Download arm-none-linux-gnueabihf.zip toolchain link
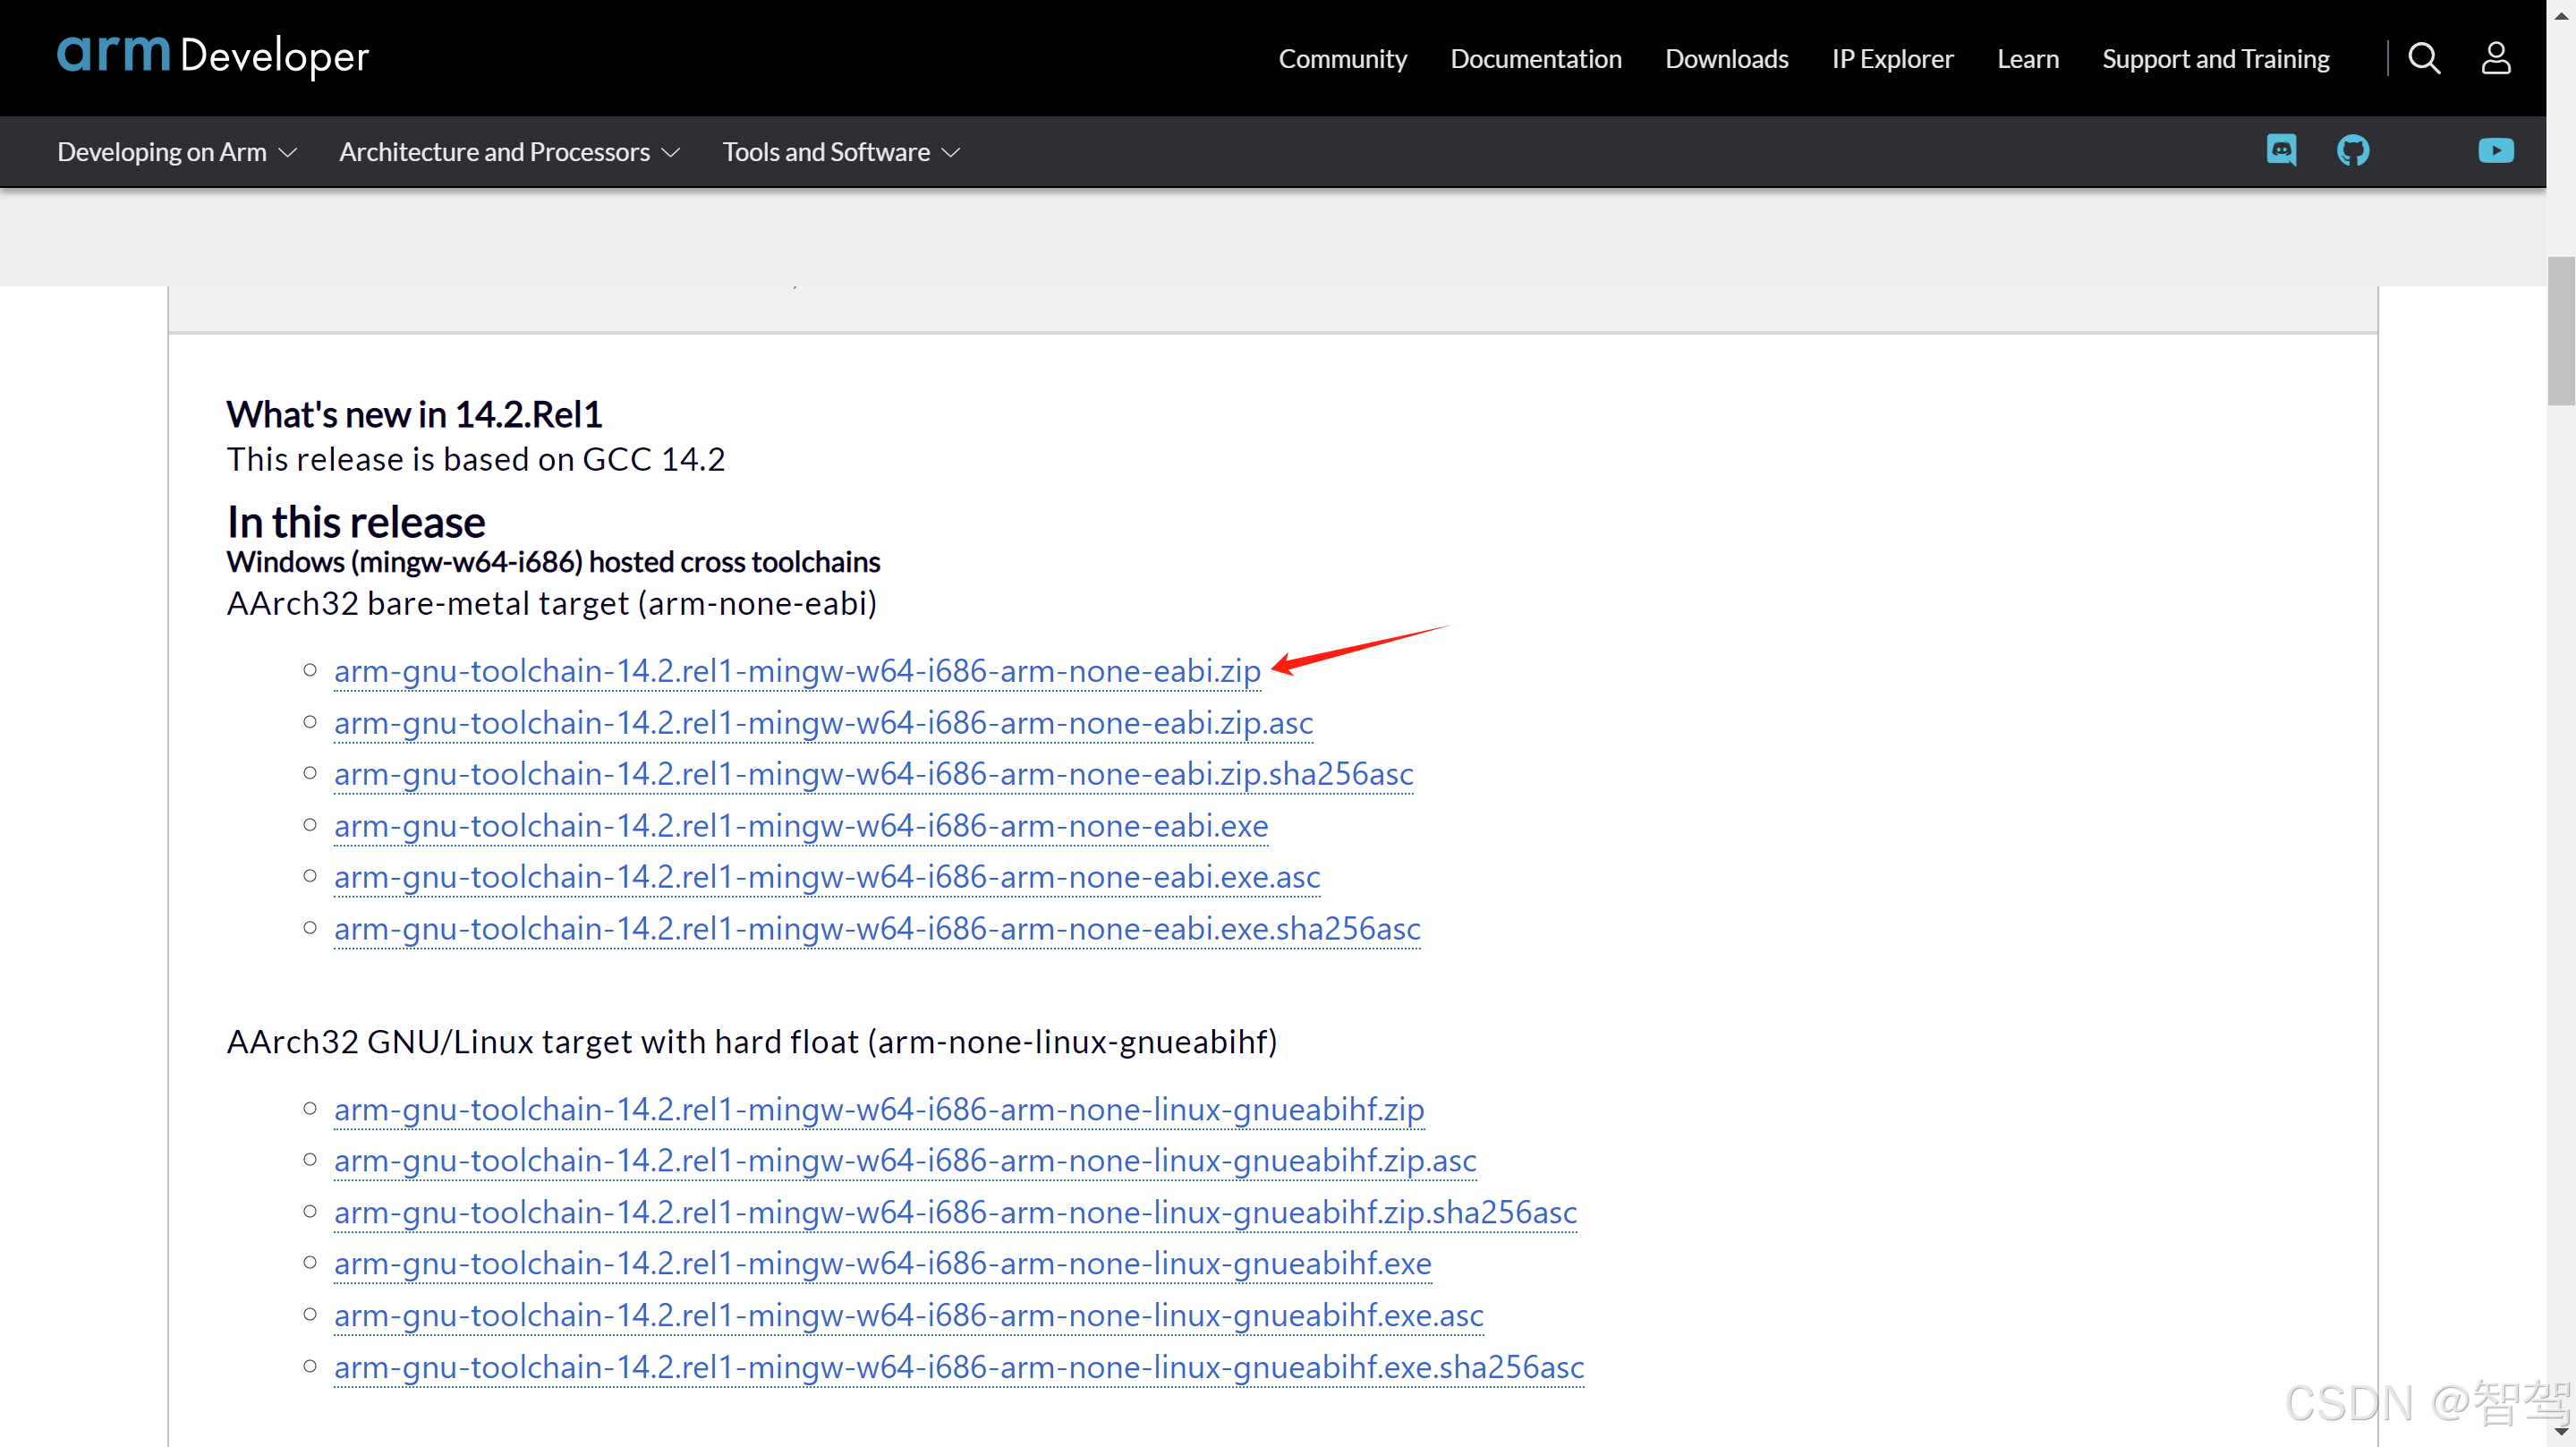This screenshot has width=2576, height=1447. pyautogui.click(x=878, y=1109)
